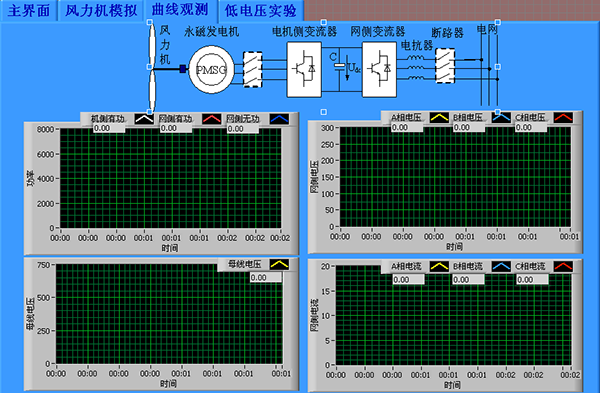Toggle the breaker switch beside PMSG generator
Image resolution: width=600 pixels, height=393 pixels.
click(253, 69)
